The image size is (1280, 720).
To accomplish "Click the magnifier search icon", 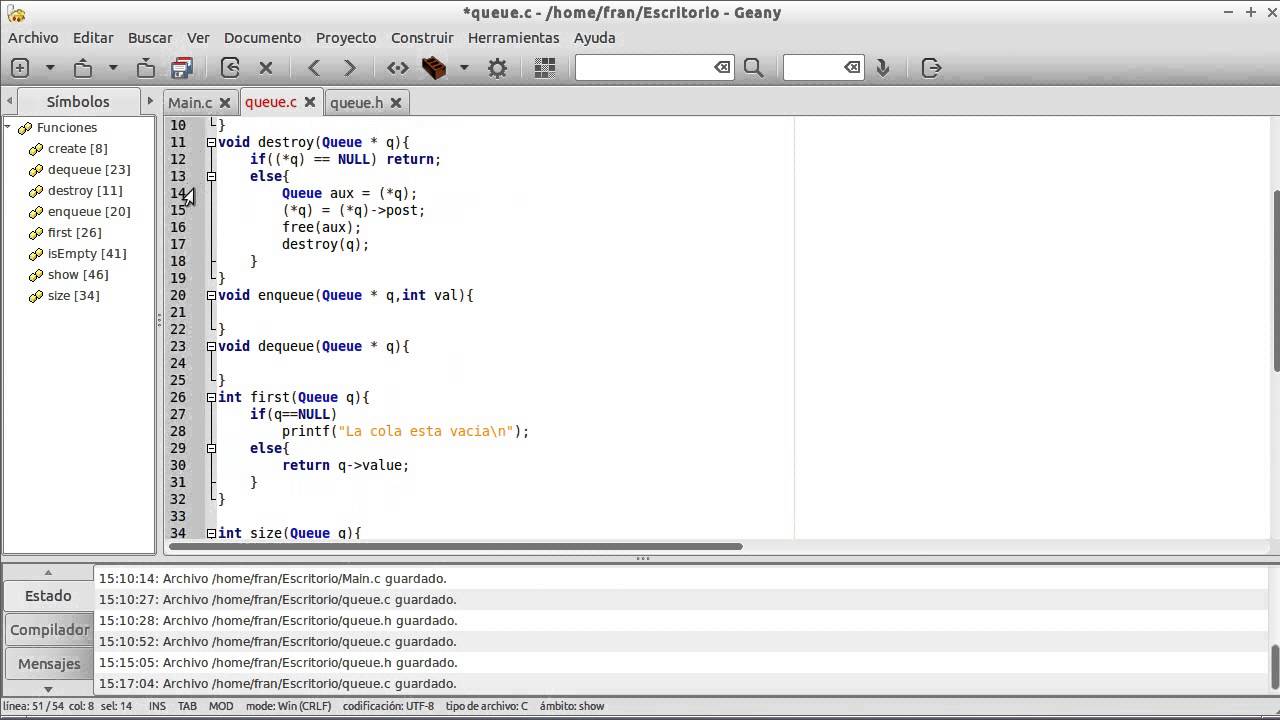I will (x=754, y=68).
